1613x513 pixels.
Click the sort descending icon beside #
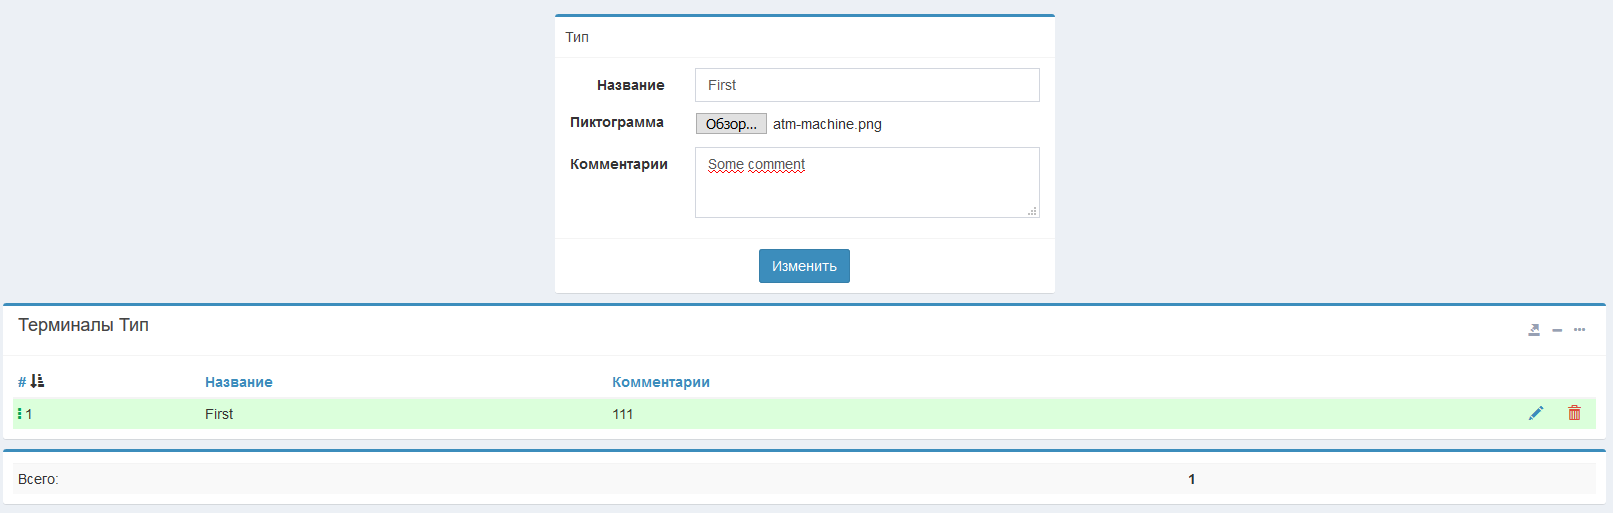pos(37,381)
